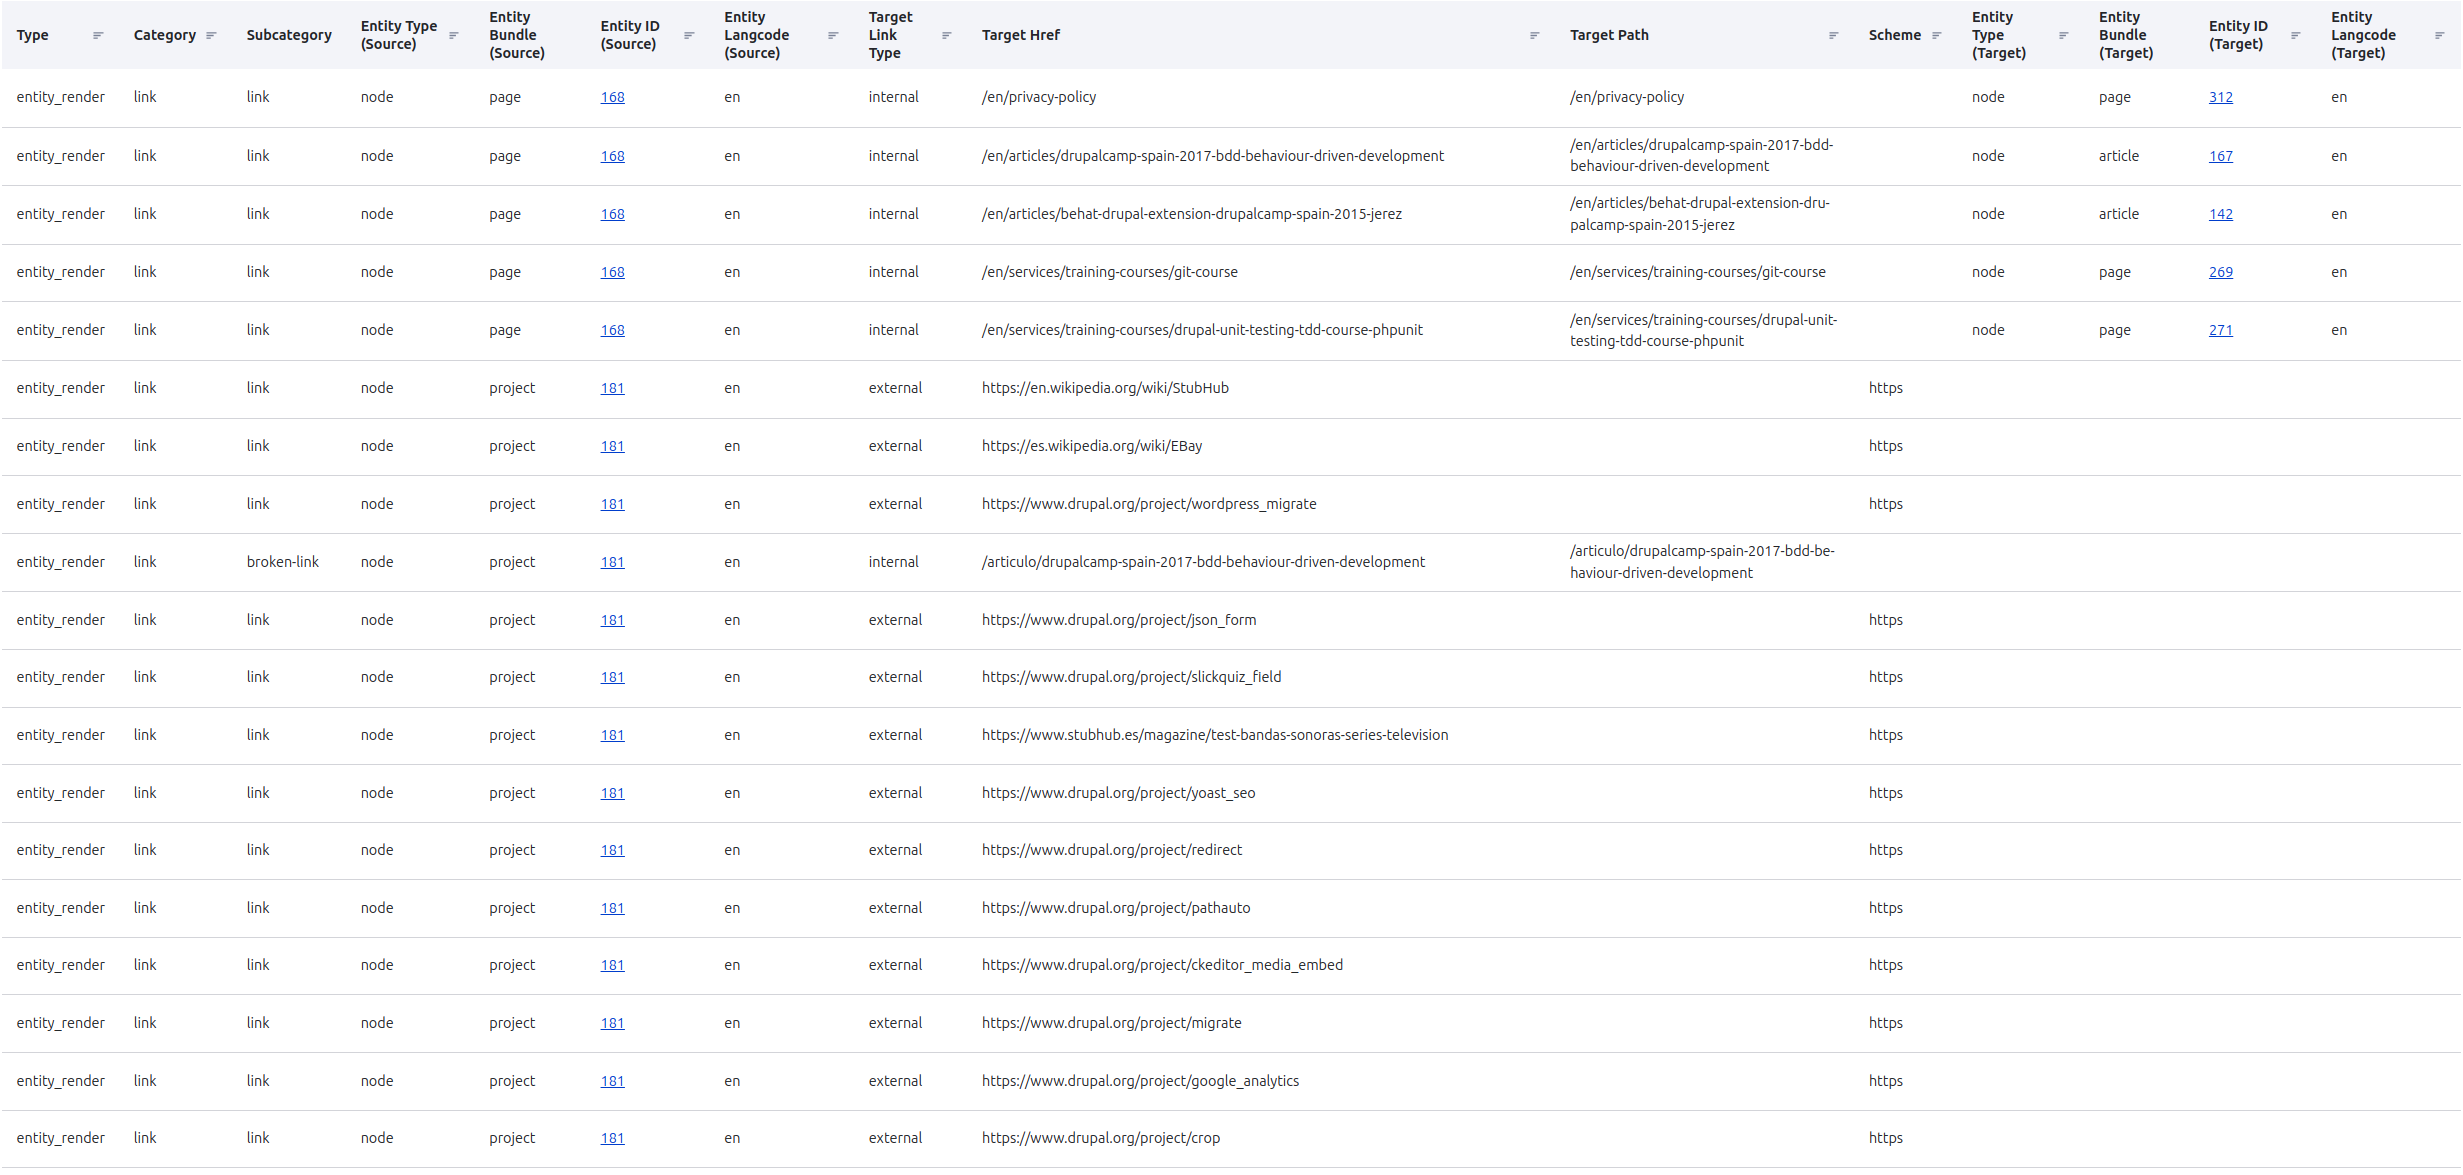Open the Target Href filter icon
2463x1175 pixels.
(x=1535, y=35)
